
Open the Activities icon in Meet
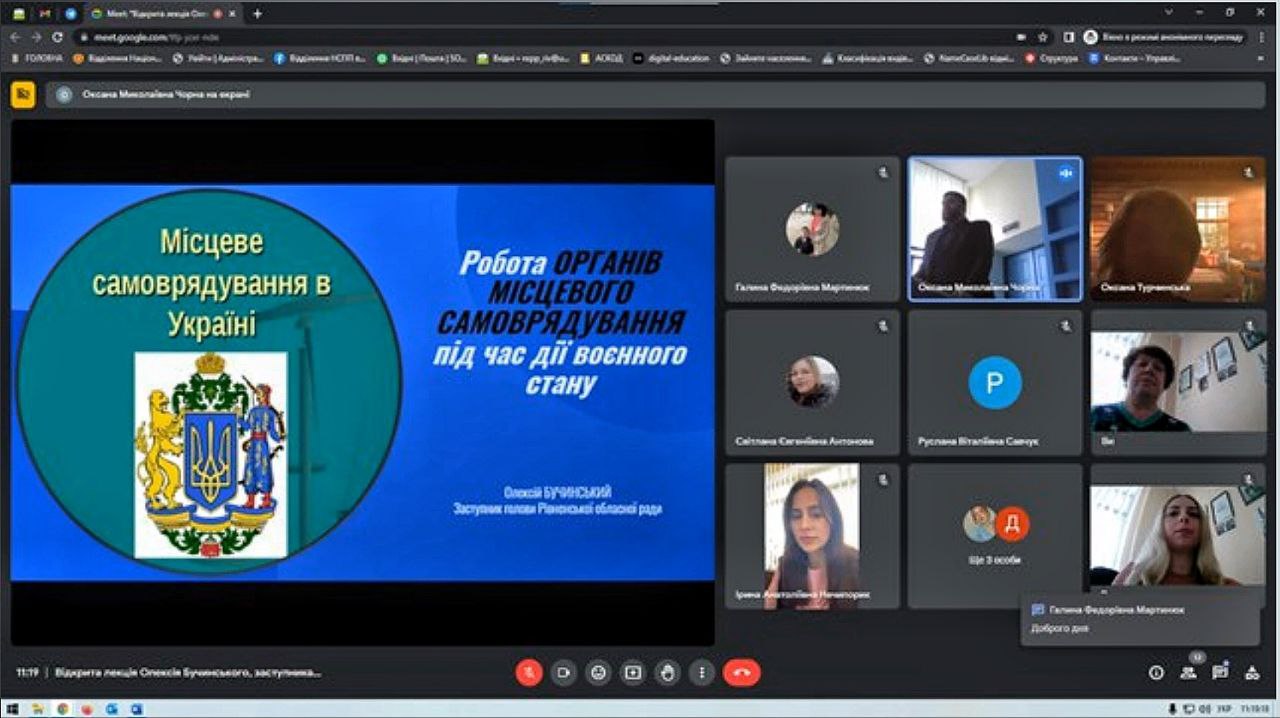(x=1252, y=673)
